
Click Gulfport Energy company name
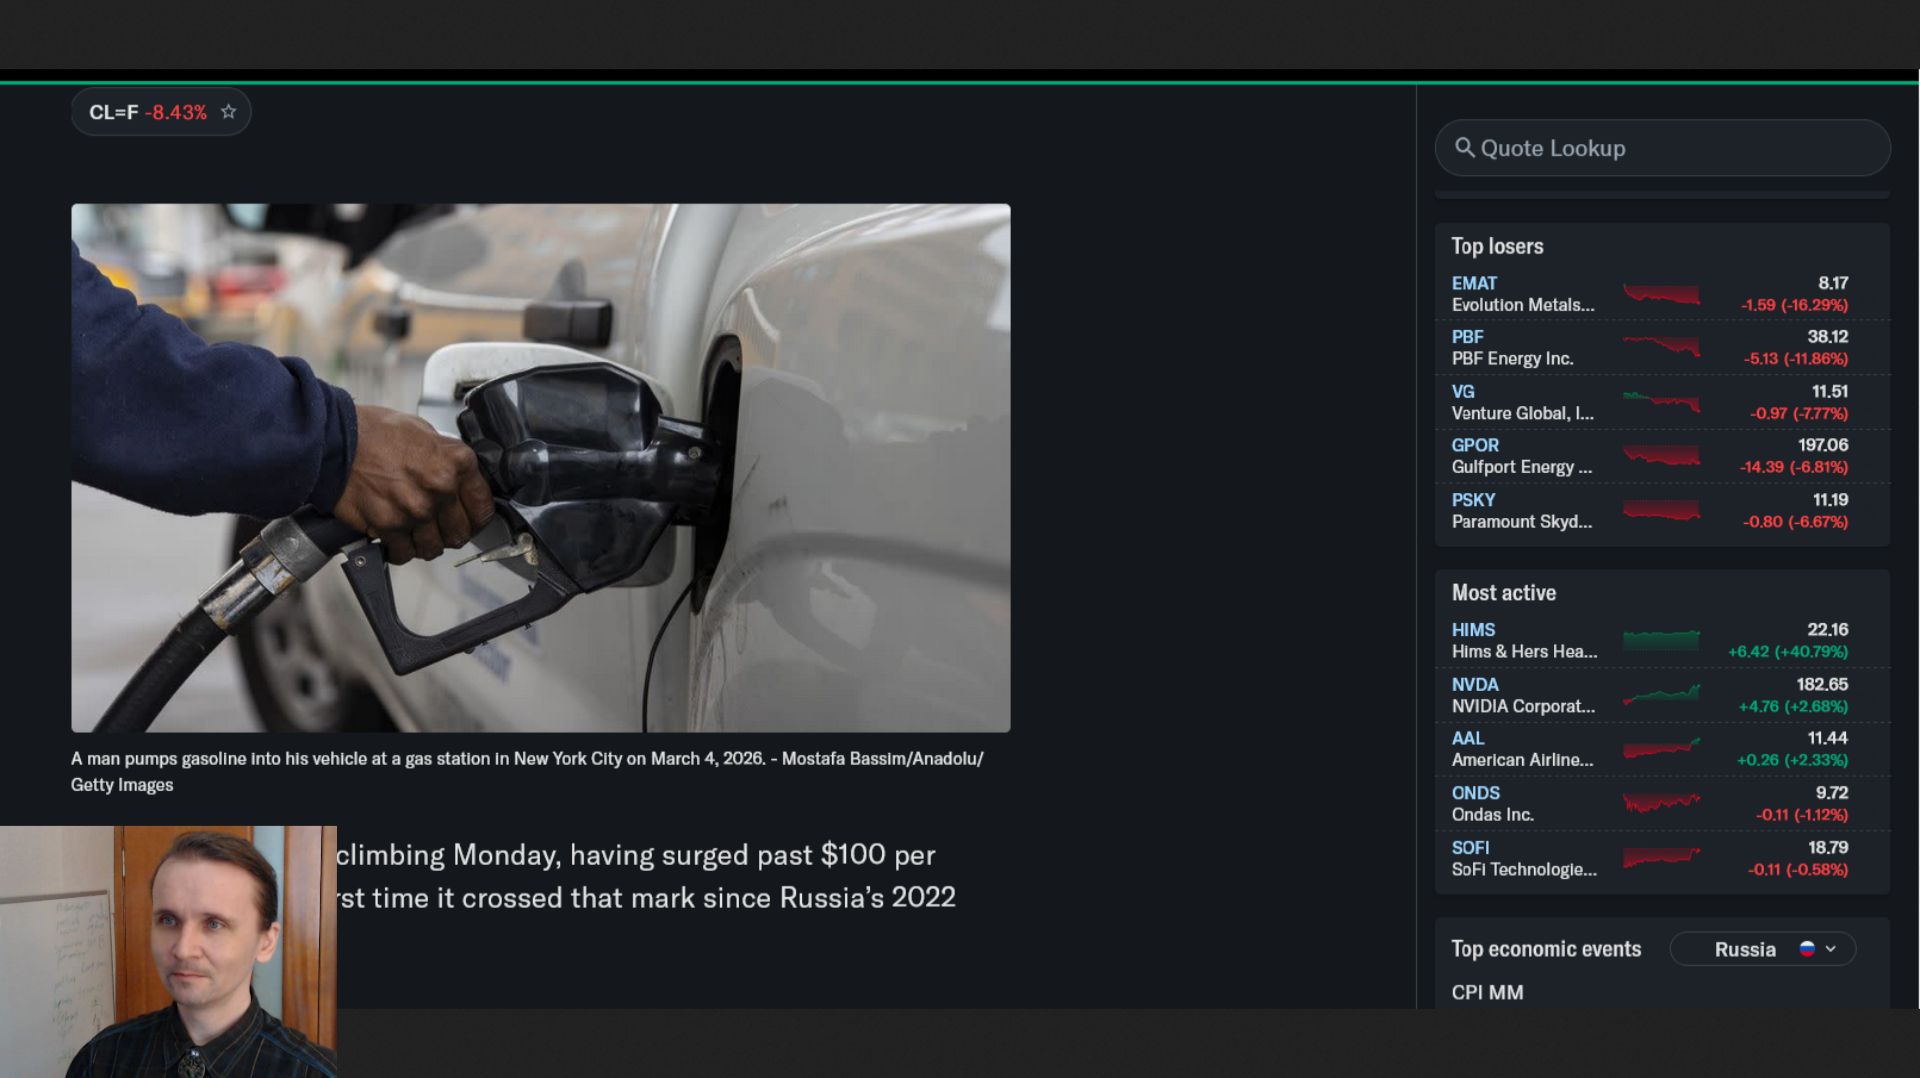coord(1522,467)
